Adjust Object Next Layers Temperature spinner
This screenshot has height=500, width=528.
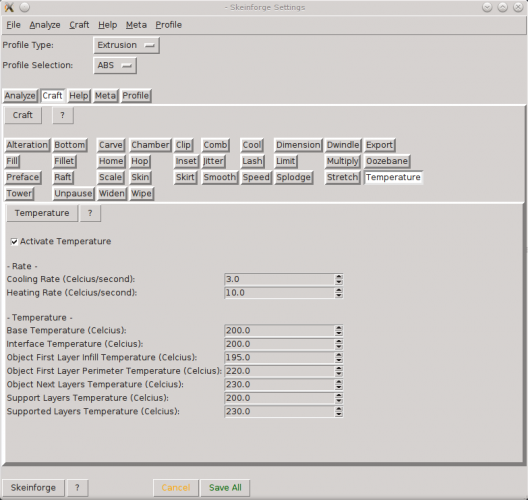click(x=339, y=385)
